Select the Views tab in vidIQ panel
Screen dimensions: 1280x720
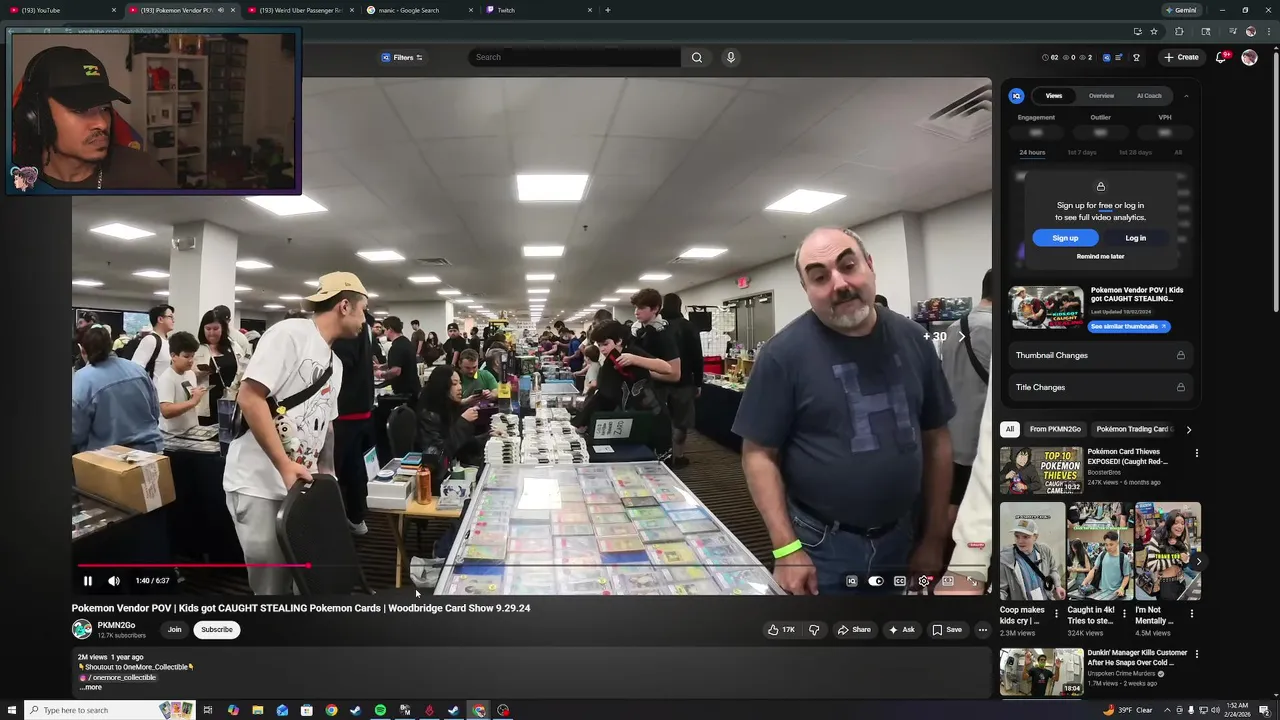coord(1054,96)
